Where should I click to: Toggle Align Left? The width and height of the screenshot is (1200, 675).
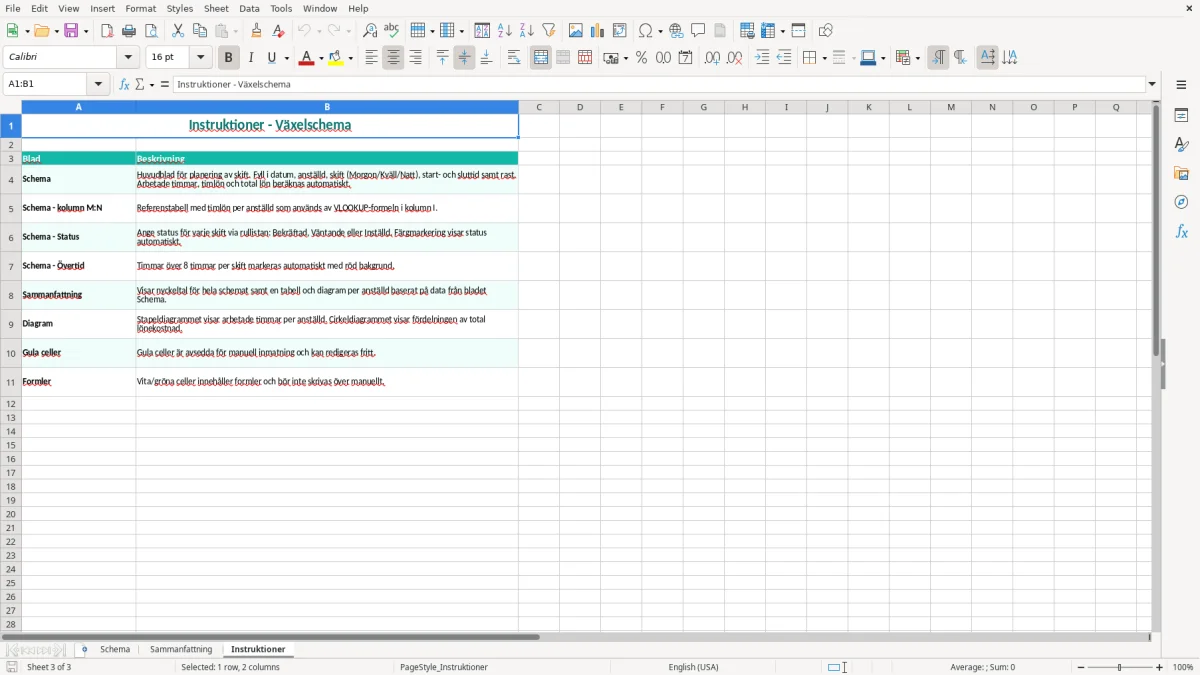(x=371, y=58)
